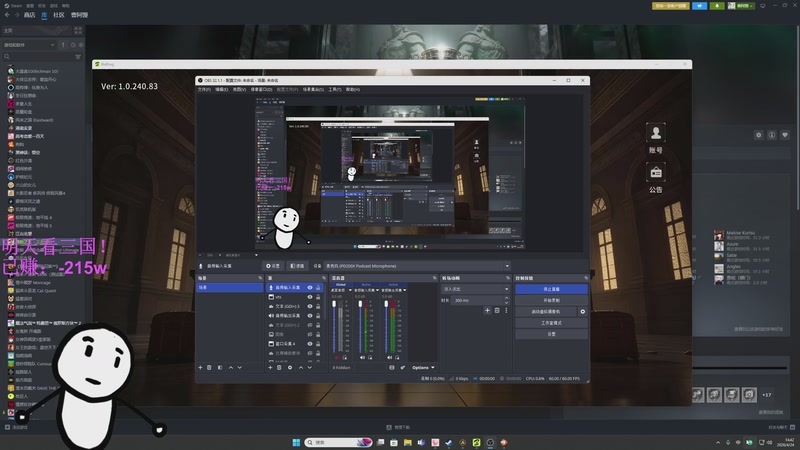Open Steam library 游戏和软件 category dropdown
This screenshot has height=450, width=800.
[29, 45]
